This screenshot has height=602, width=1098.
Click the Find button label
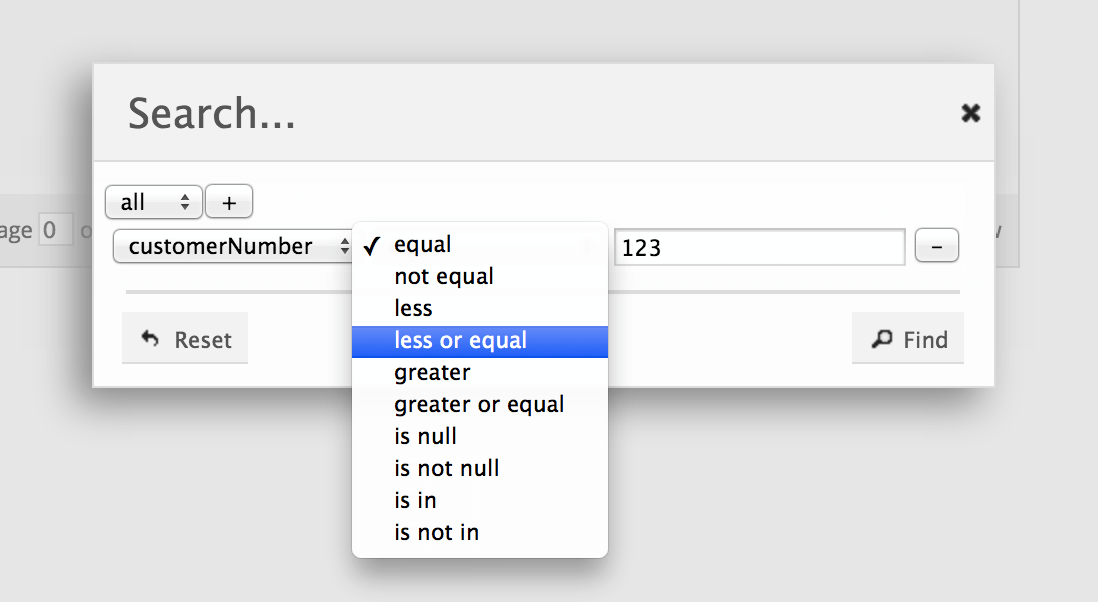(x=925, y=340)
